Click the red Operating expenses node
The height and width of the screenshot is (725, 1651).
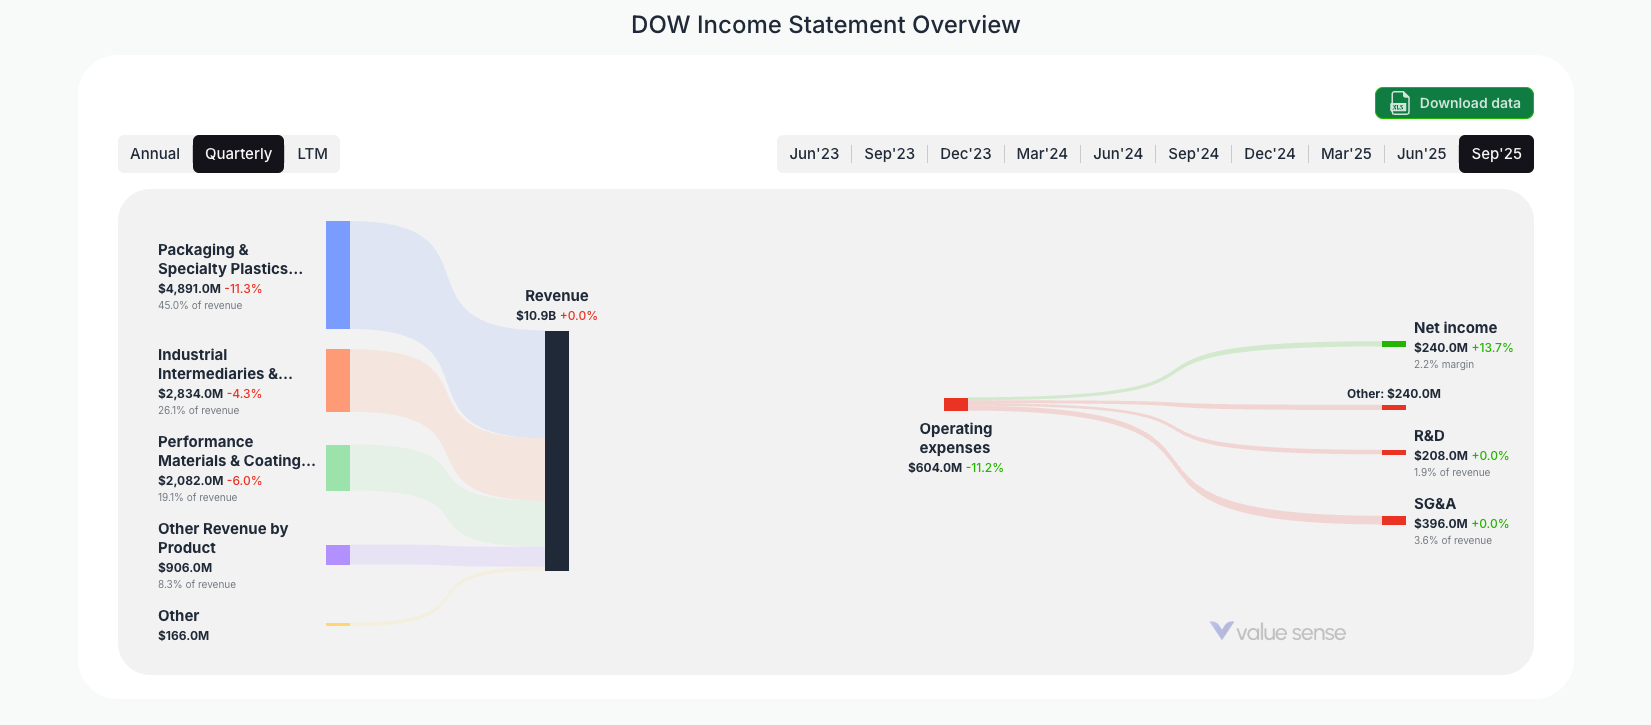956,404
